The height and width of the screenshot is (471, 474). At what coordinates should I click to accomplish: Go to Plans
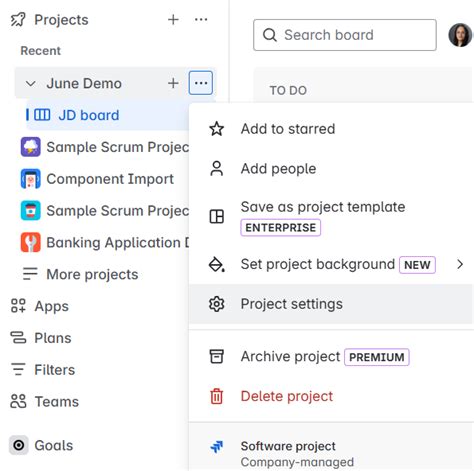53,338
